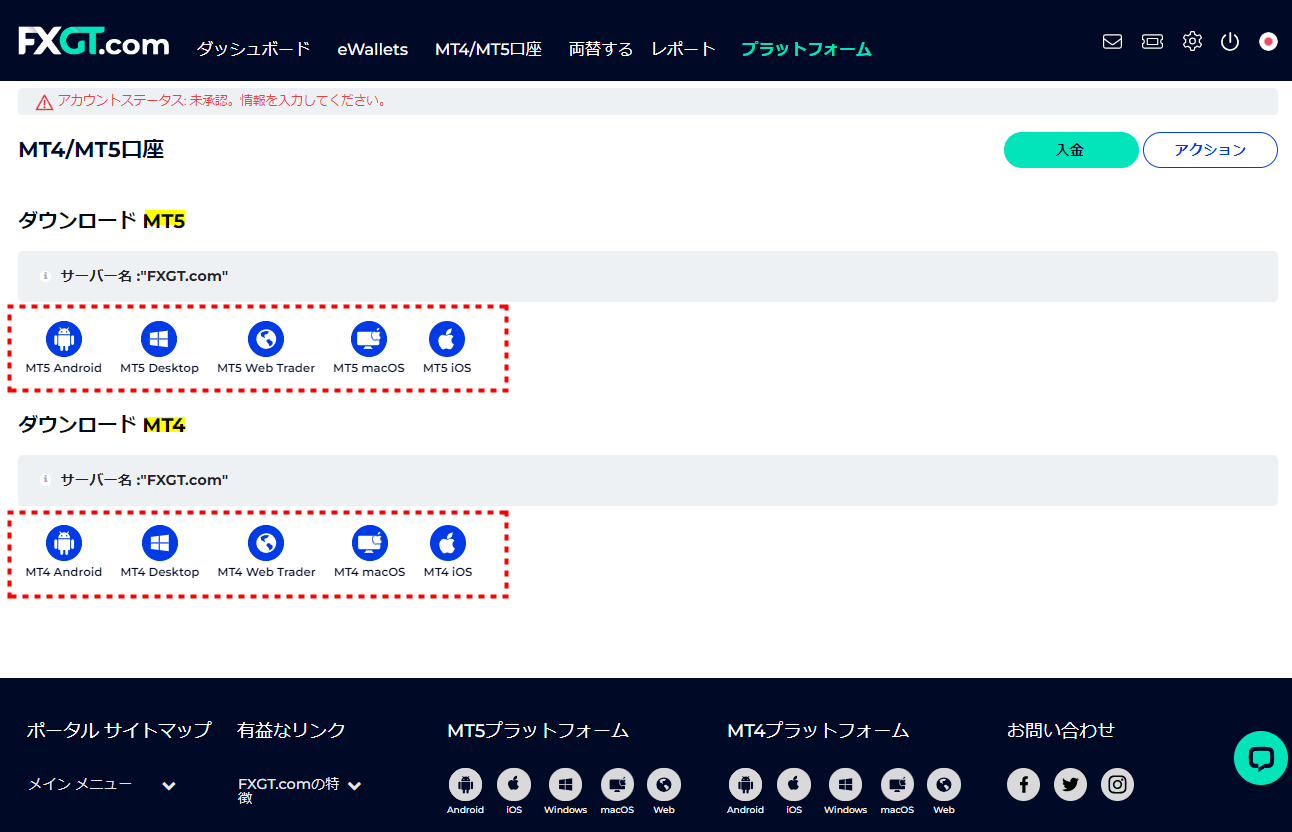Open MT4 Web Trader globe icon

266,543
